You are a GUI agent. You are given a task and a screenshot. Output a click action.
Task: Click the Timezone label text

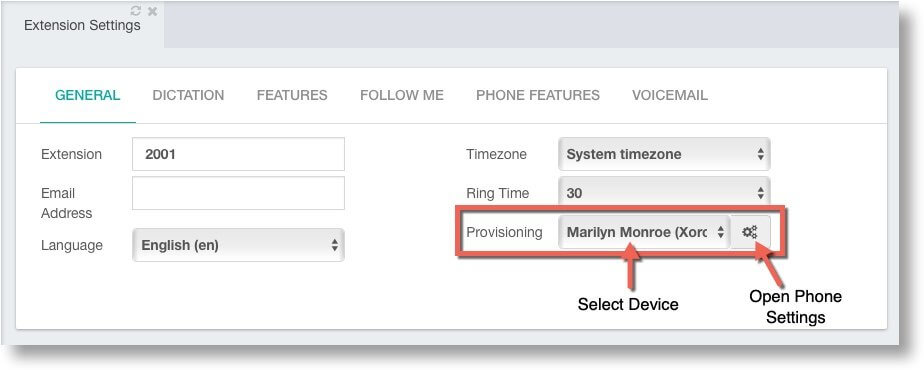pos(496,154)
